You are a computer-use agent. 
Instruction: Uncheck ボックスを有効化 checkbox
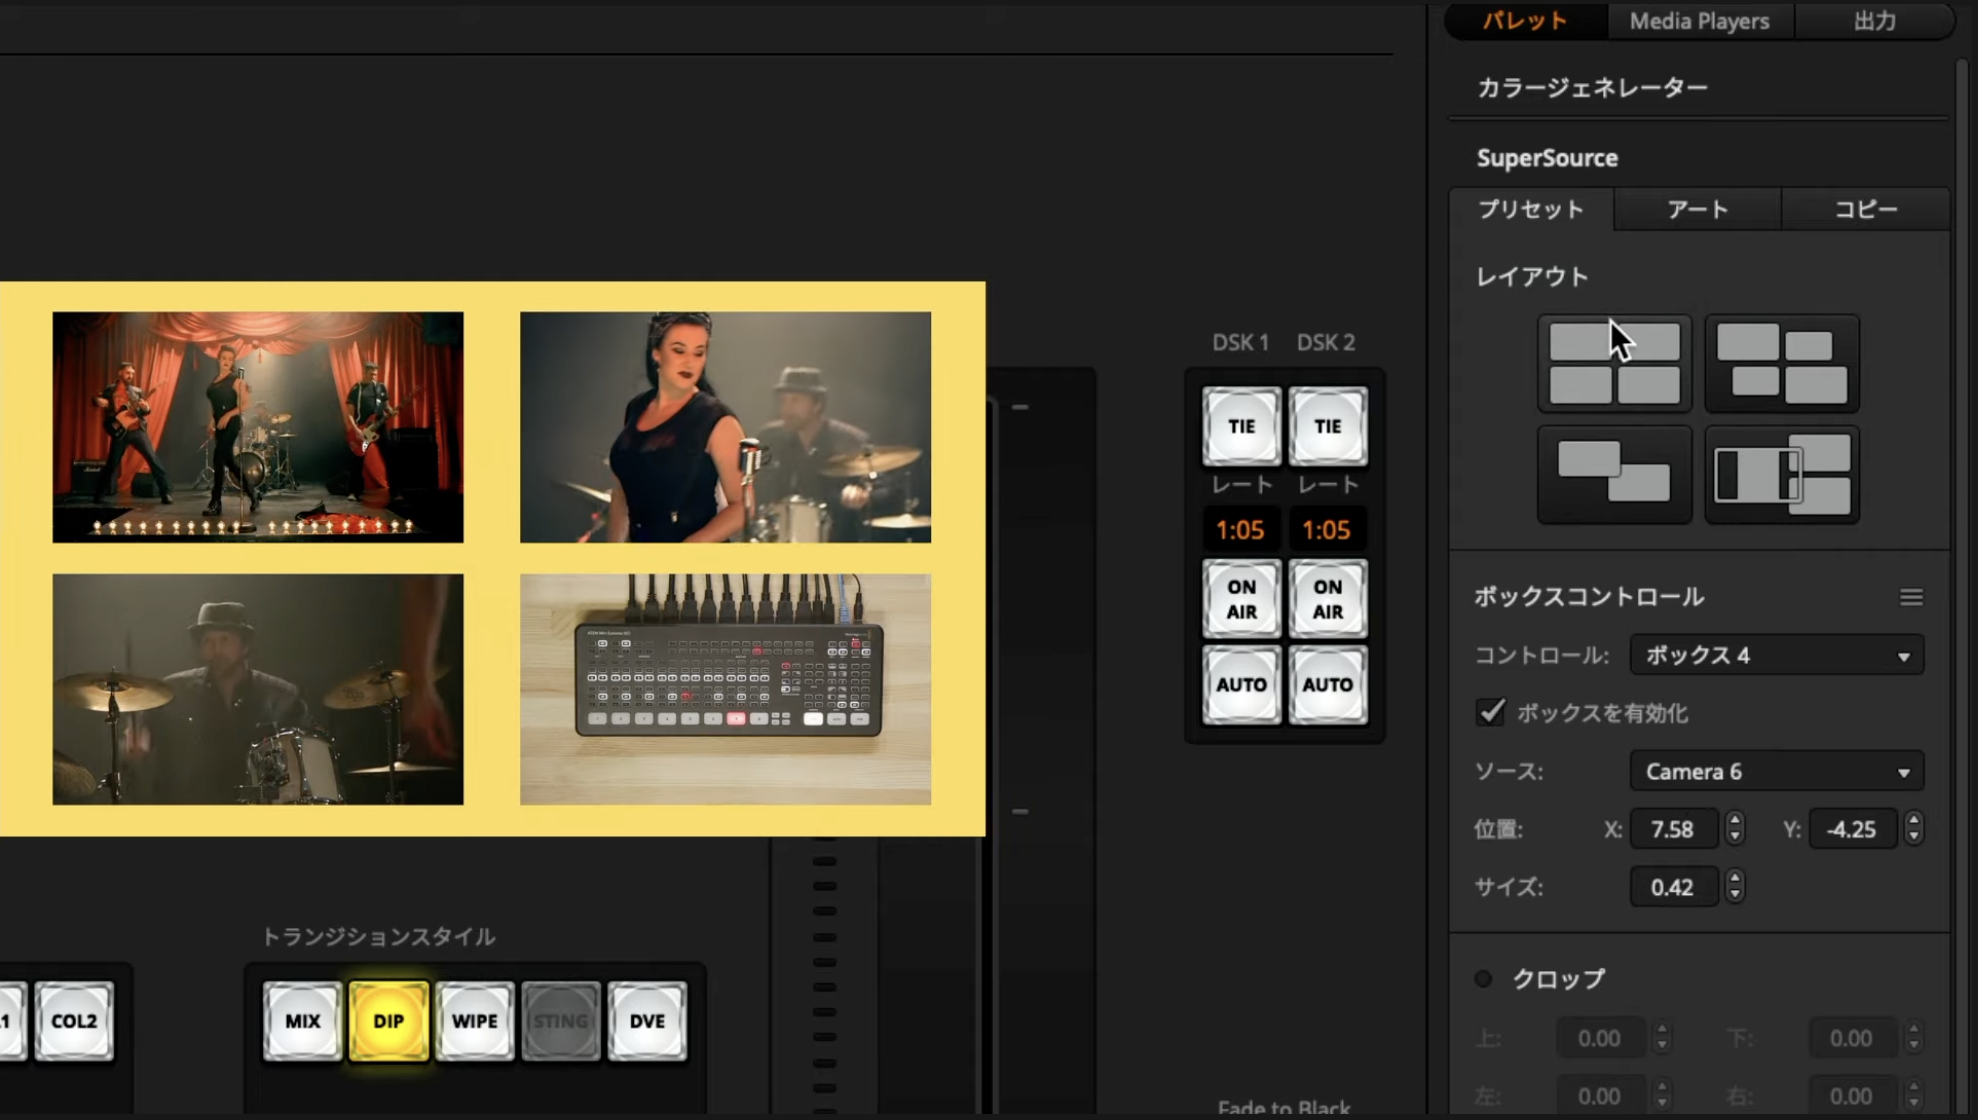click(x=1490, y=712)
